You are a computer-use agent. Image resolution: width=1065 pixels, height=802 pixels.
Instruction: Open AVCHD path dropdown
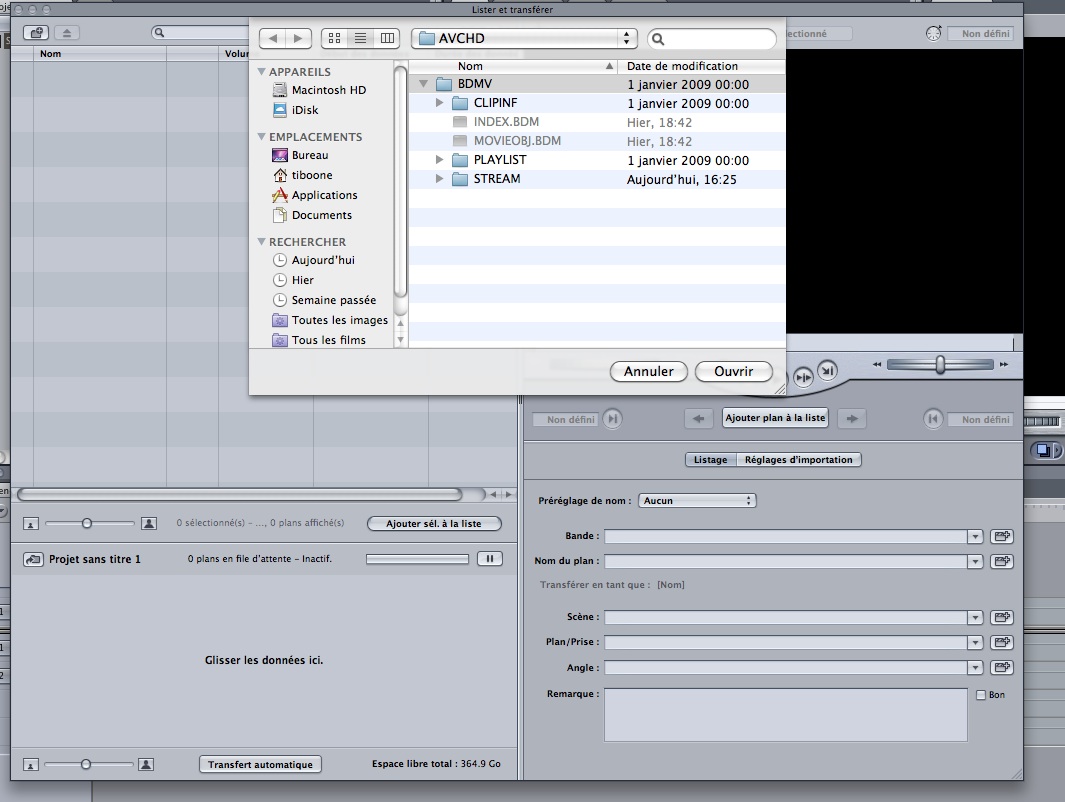point(524,38)
